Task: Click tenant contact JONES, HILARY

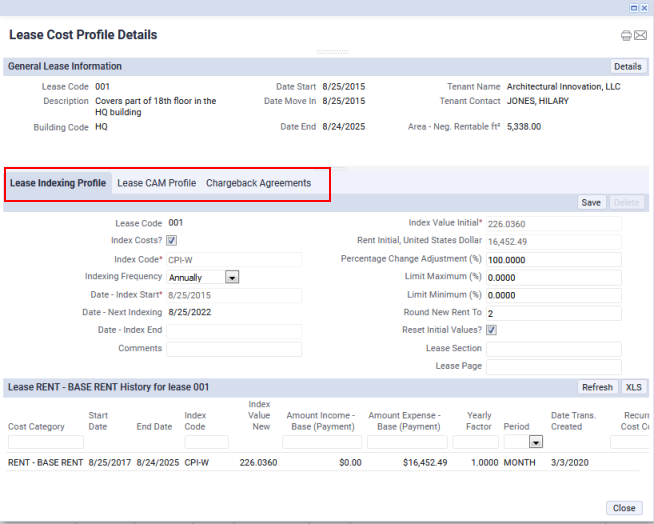Action: click(x=538, y=101)
